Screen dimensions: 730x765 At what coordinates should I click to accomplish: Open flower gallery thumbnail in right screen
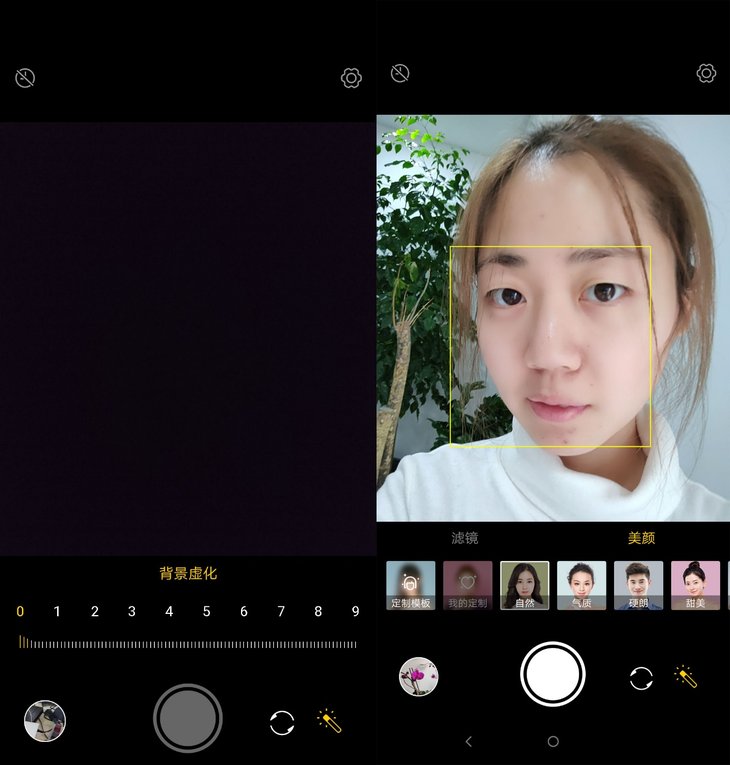point(418,676)
